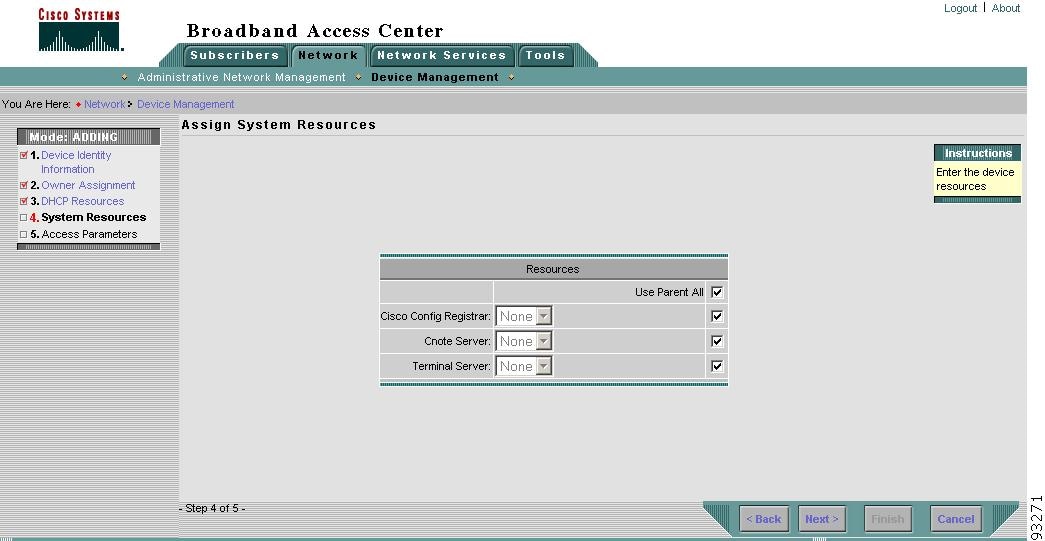
Task: Click the Use Parent All label
Action: (669, 292)
